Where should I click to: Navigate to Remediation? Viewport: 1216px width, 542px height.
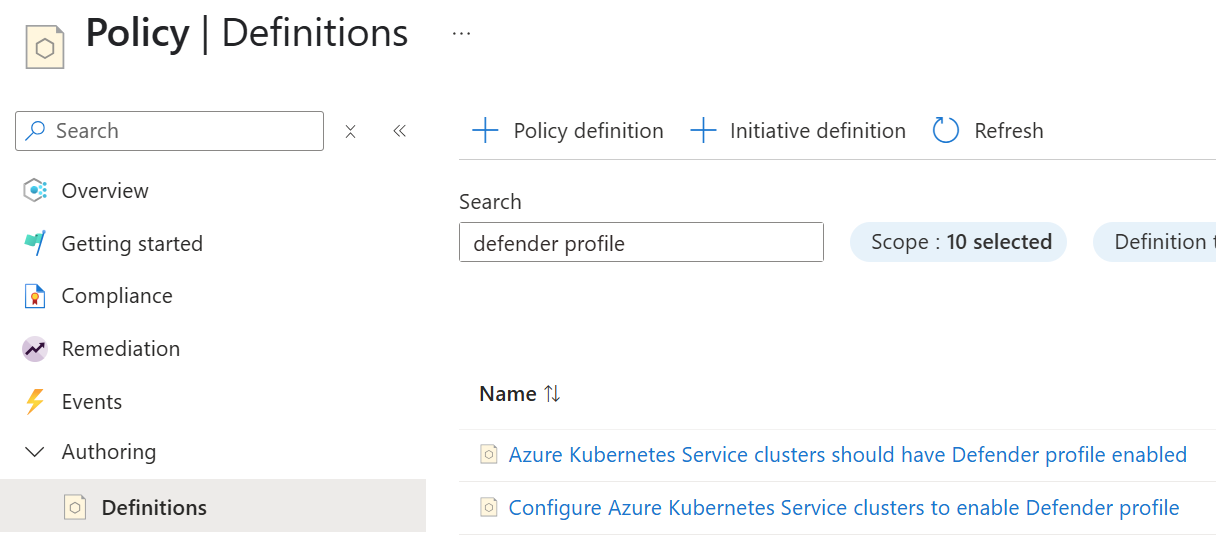(x=121, y=349)
